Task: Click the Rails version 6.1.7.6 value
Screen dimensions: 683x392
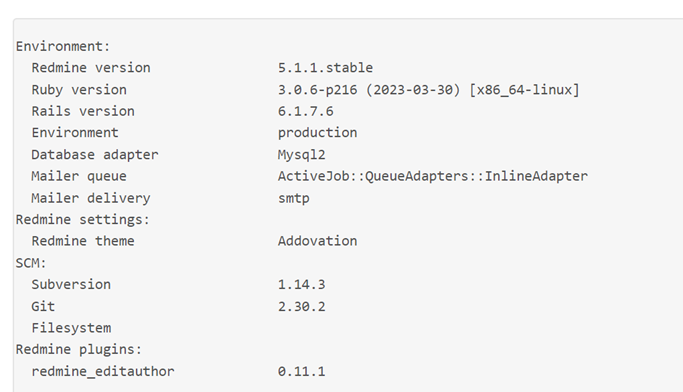Action: [x=306, y=111]
